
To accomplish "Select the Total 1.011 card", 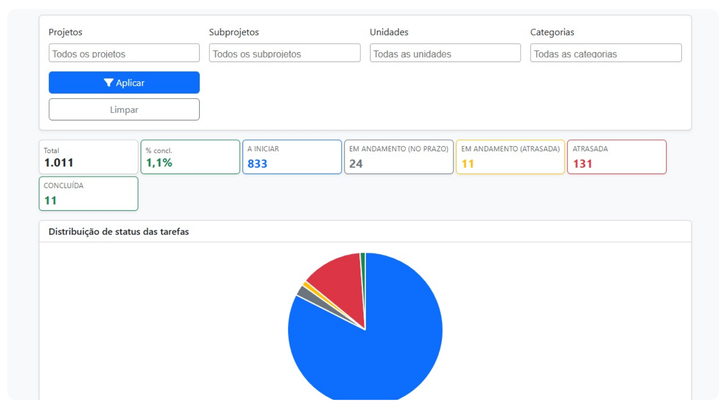I will [x=88, y=157].
